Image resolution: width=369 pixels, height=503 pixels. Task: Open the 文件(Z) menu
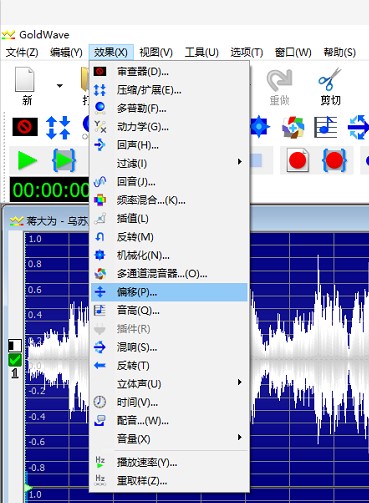(x=22, y=52)
